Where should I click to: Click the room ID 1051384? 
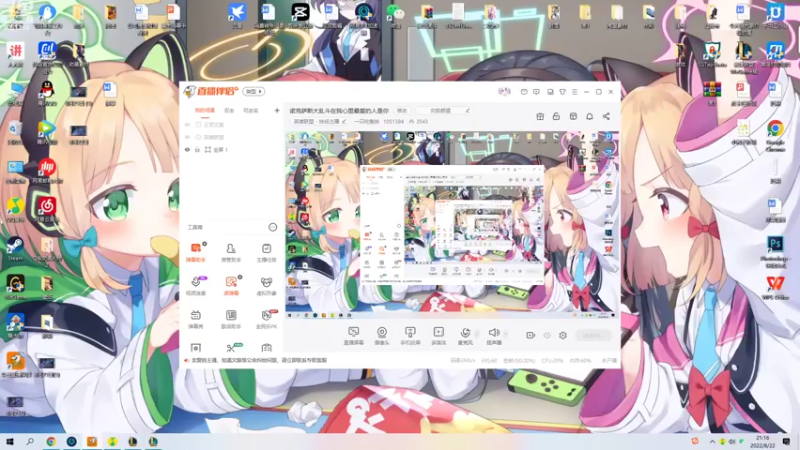coord(393,121)
